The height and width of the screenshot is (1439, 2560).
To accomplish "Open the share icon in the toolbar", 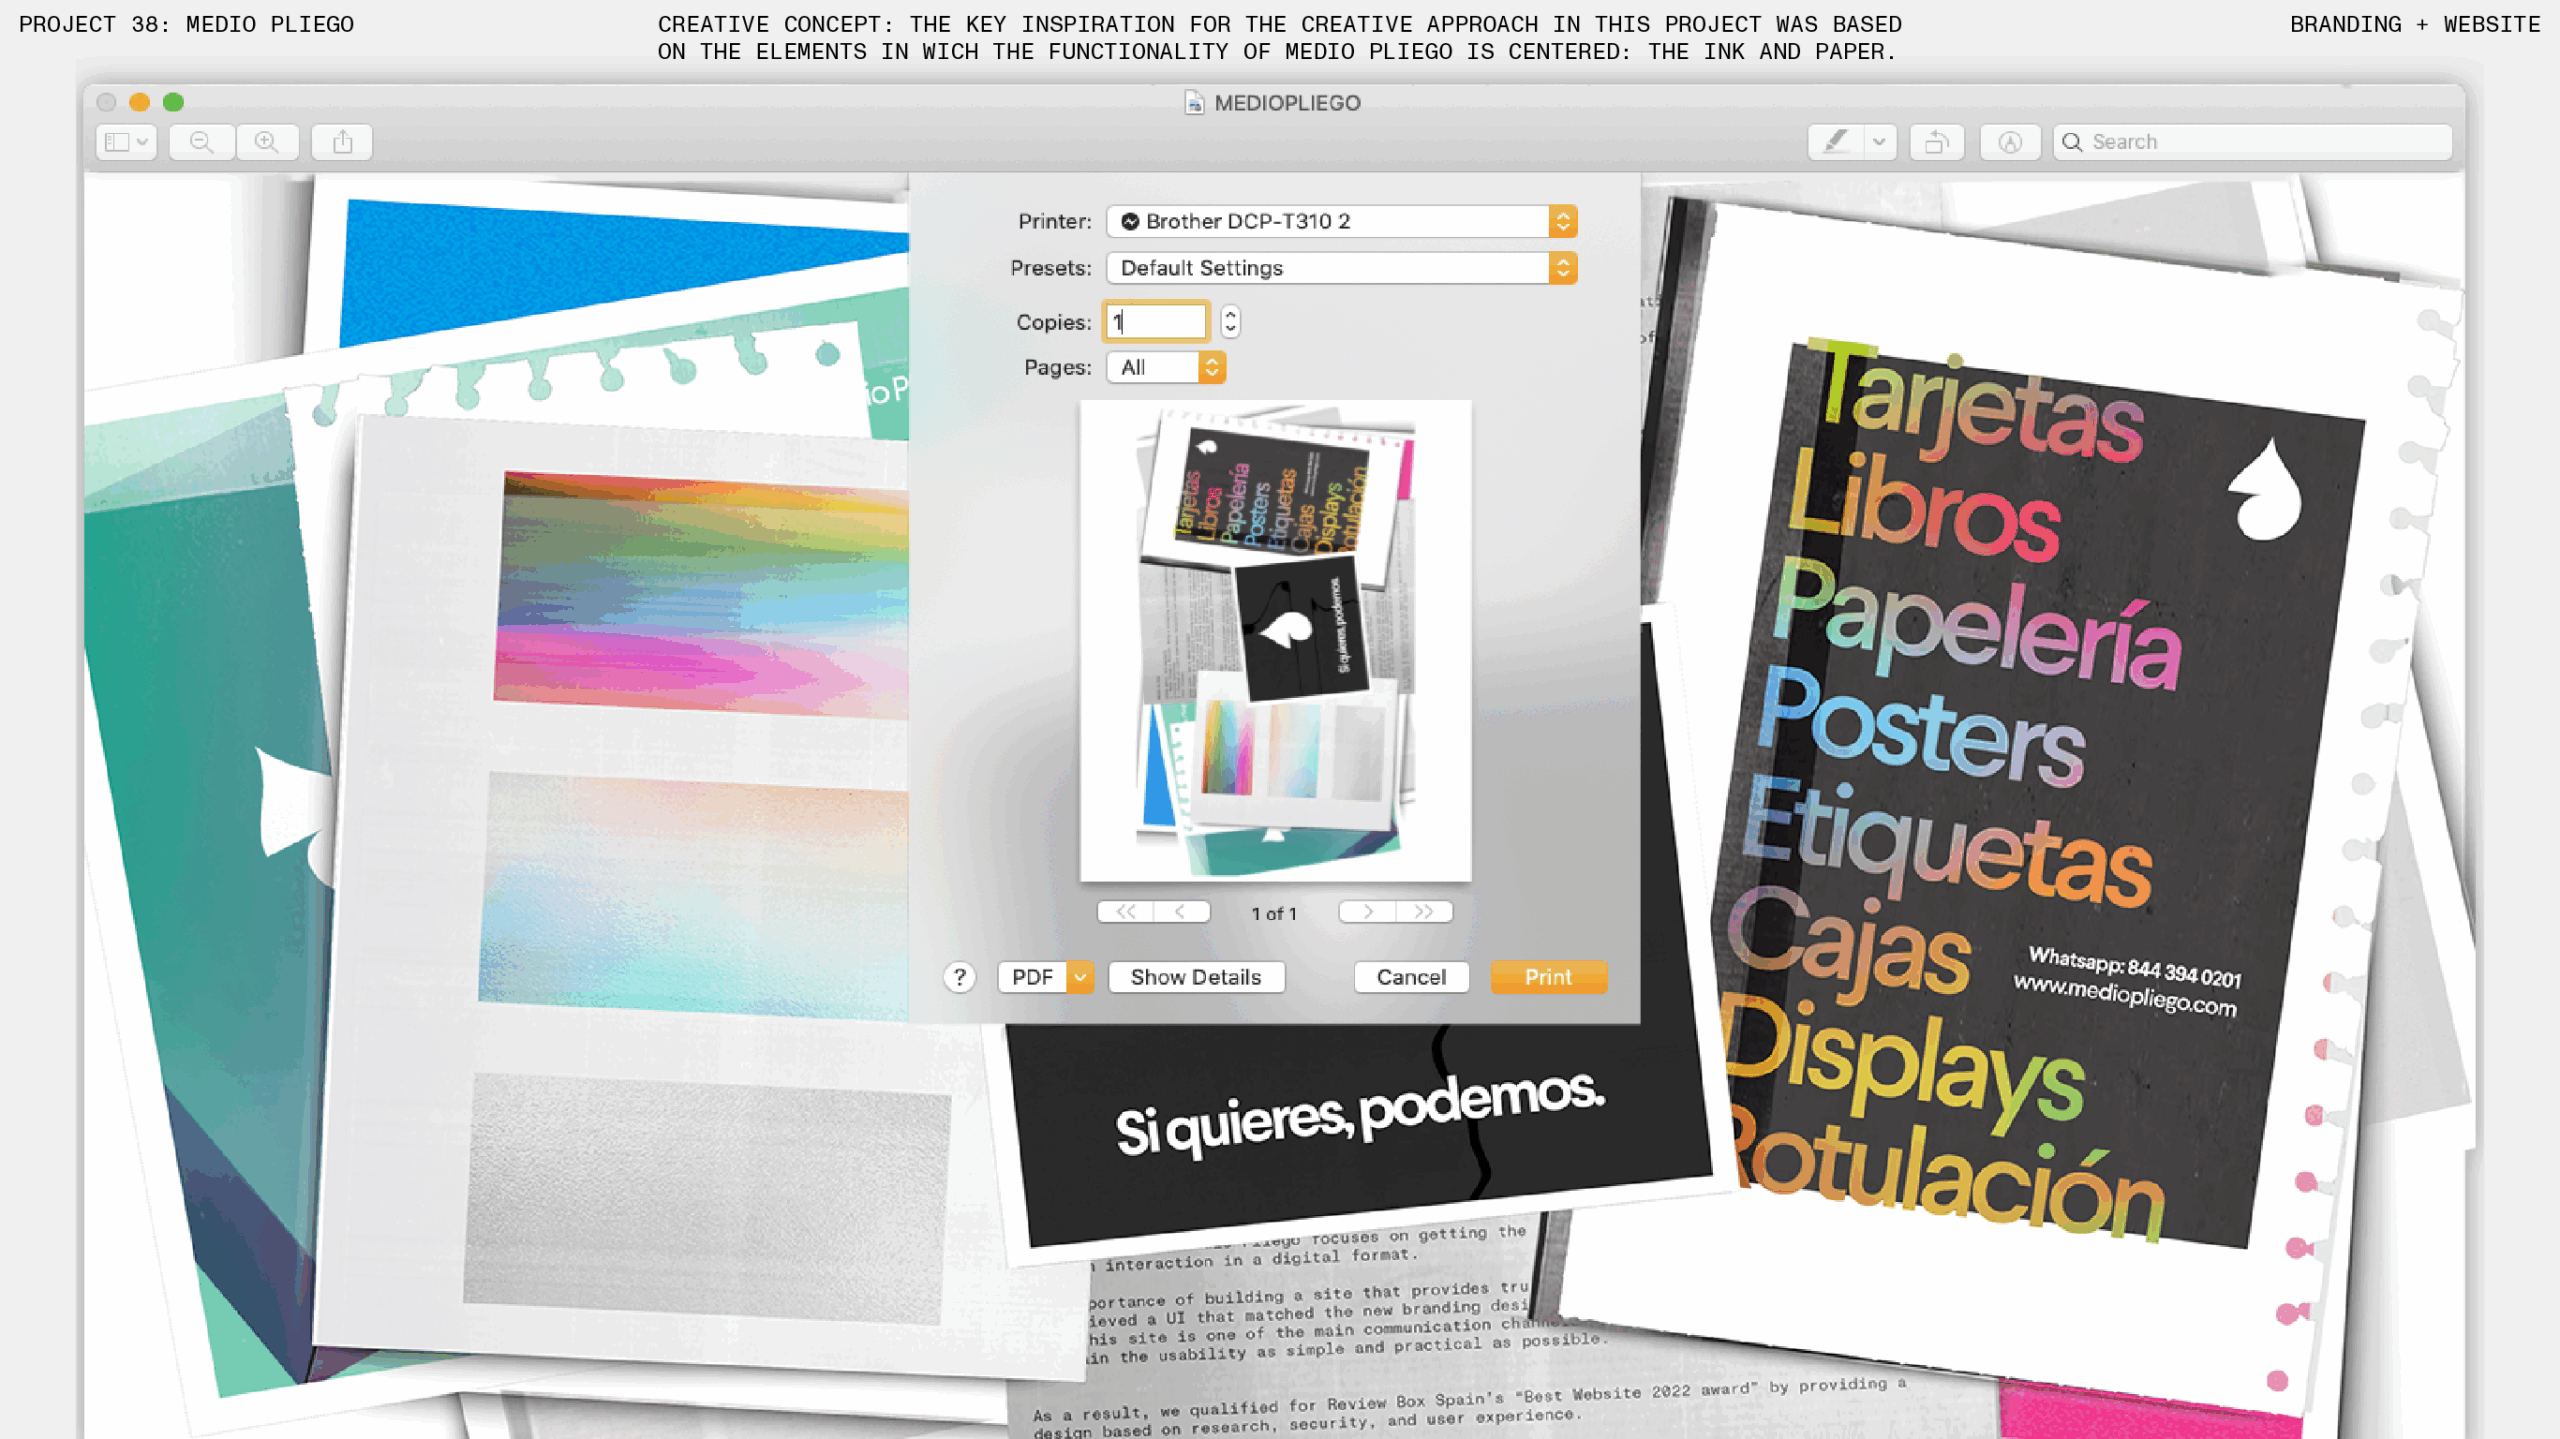I will pos(342,142).
